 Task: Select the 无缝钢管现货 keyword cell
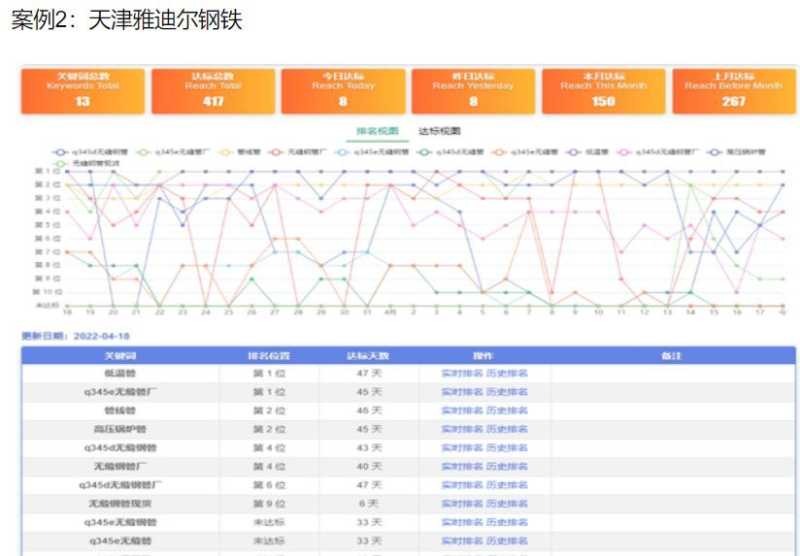click(x=120, y=503)
